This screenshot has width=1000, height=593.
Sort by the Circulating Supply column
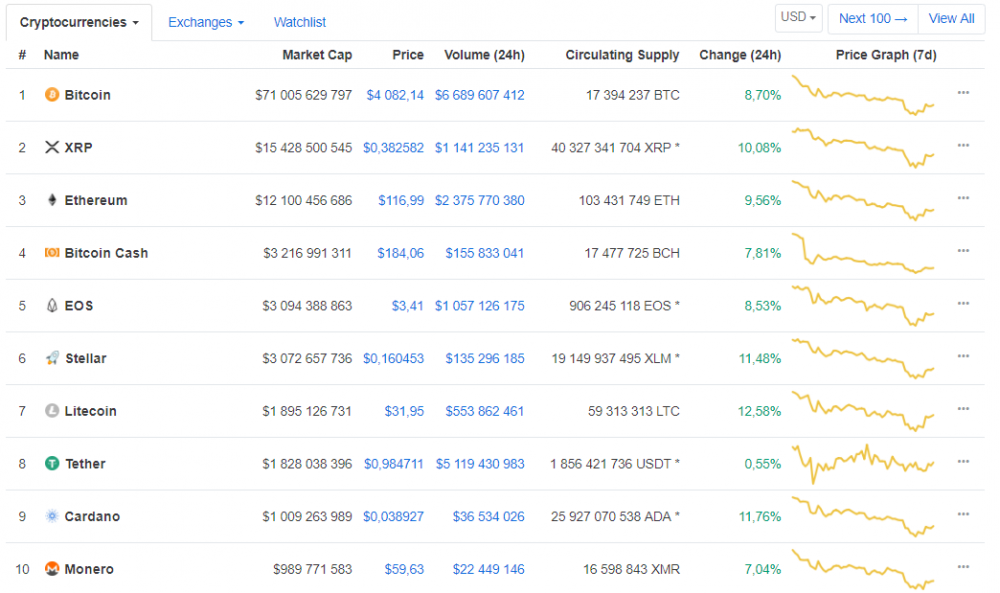[622, 55]
